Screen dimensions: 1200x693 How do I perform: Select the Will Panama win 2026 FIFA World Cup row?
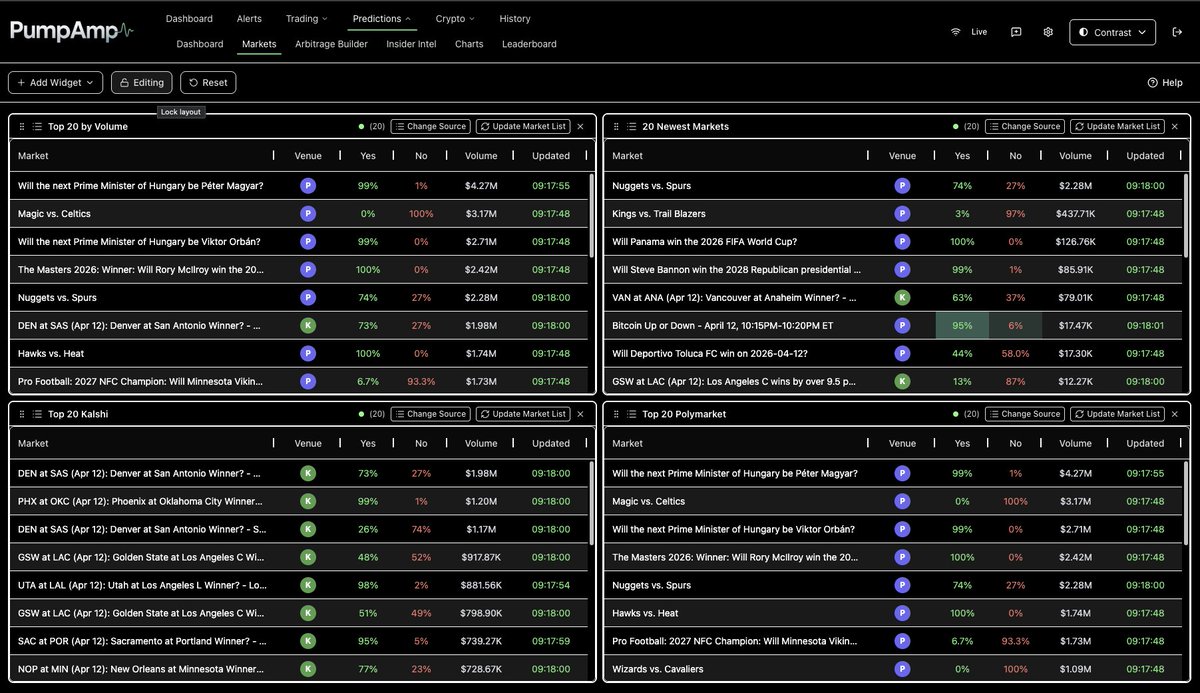(x=893, y=241)
